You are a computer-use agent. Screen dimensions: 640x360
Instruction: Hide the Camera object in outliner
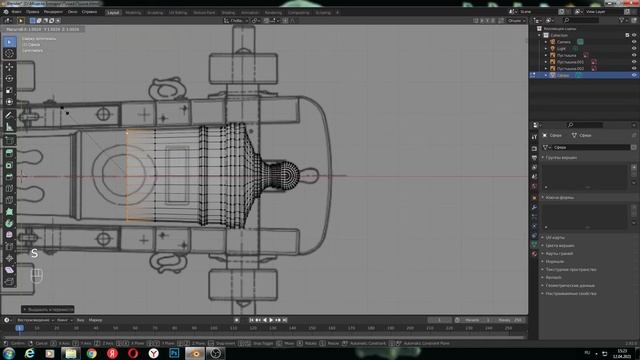tap(634, 42)
